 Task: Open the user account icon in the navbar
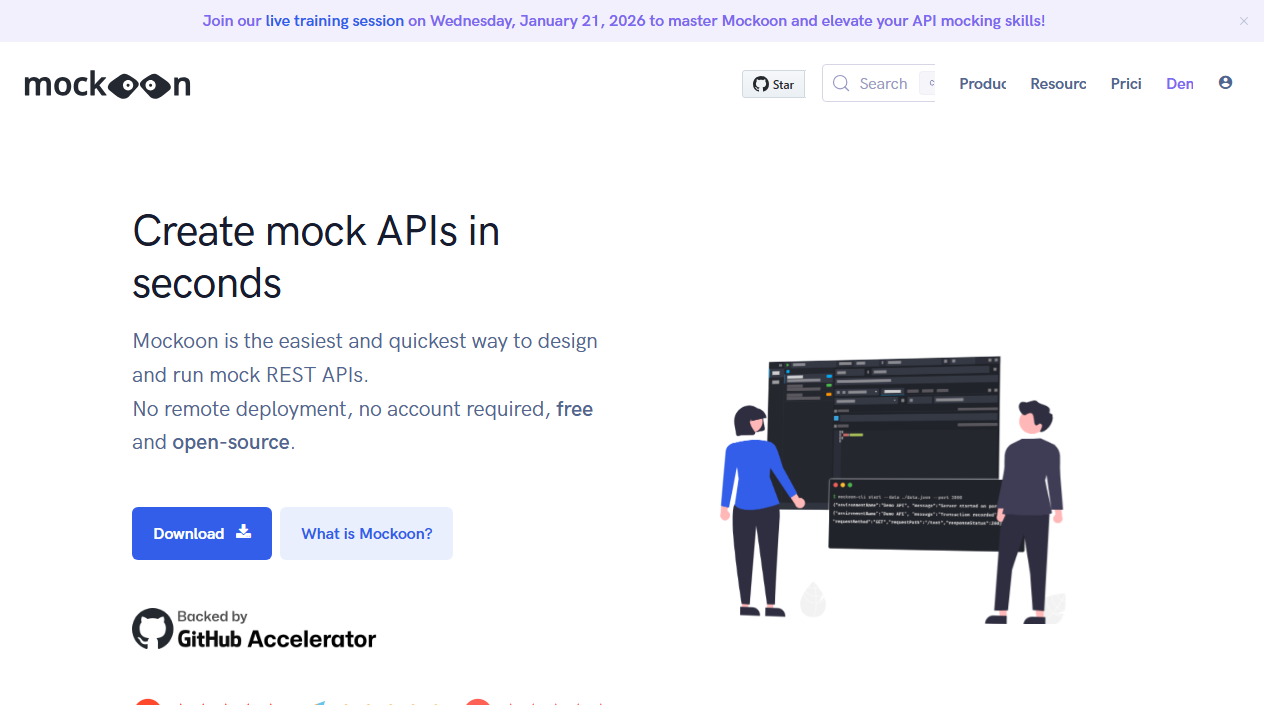coord(1225,83)
